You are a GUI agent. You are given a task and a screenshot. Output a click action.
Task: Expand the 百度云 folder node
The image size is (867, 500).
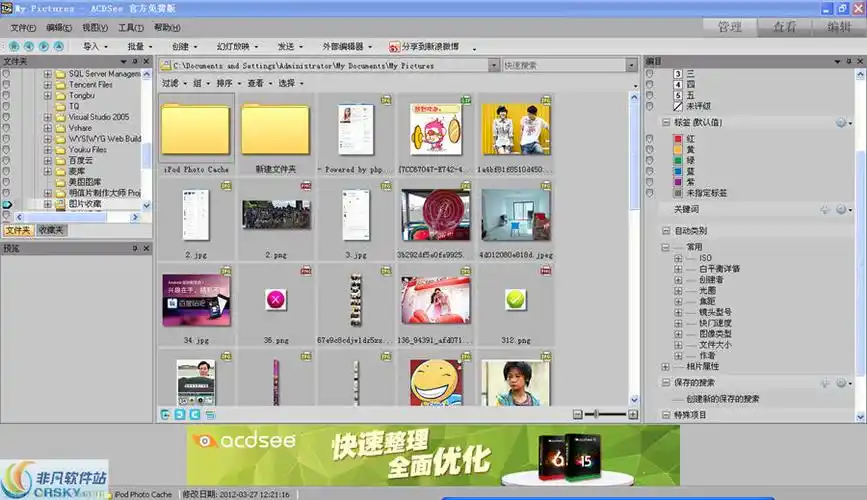(48, 160)
